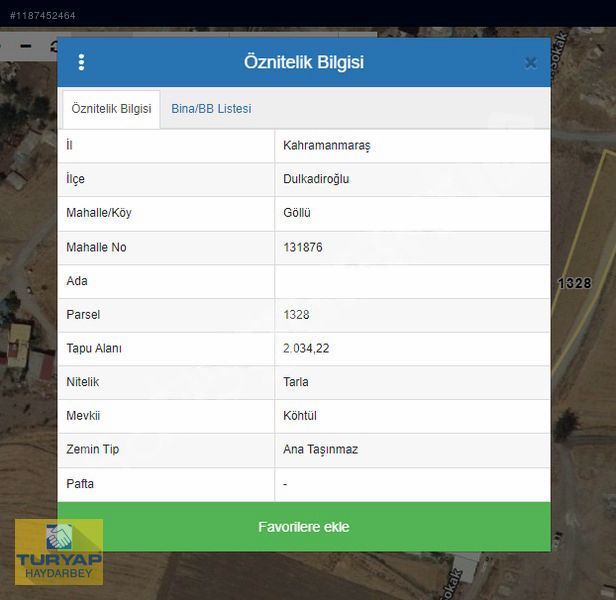The width and height of the screenshot is (616, 600).
Task: Click the İl row label
Action: pyautogui.click(x=70, y=145)
